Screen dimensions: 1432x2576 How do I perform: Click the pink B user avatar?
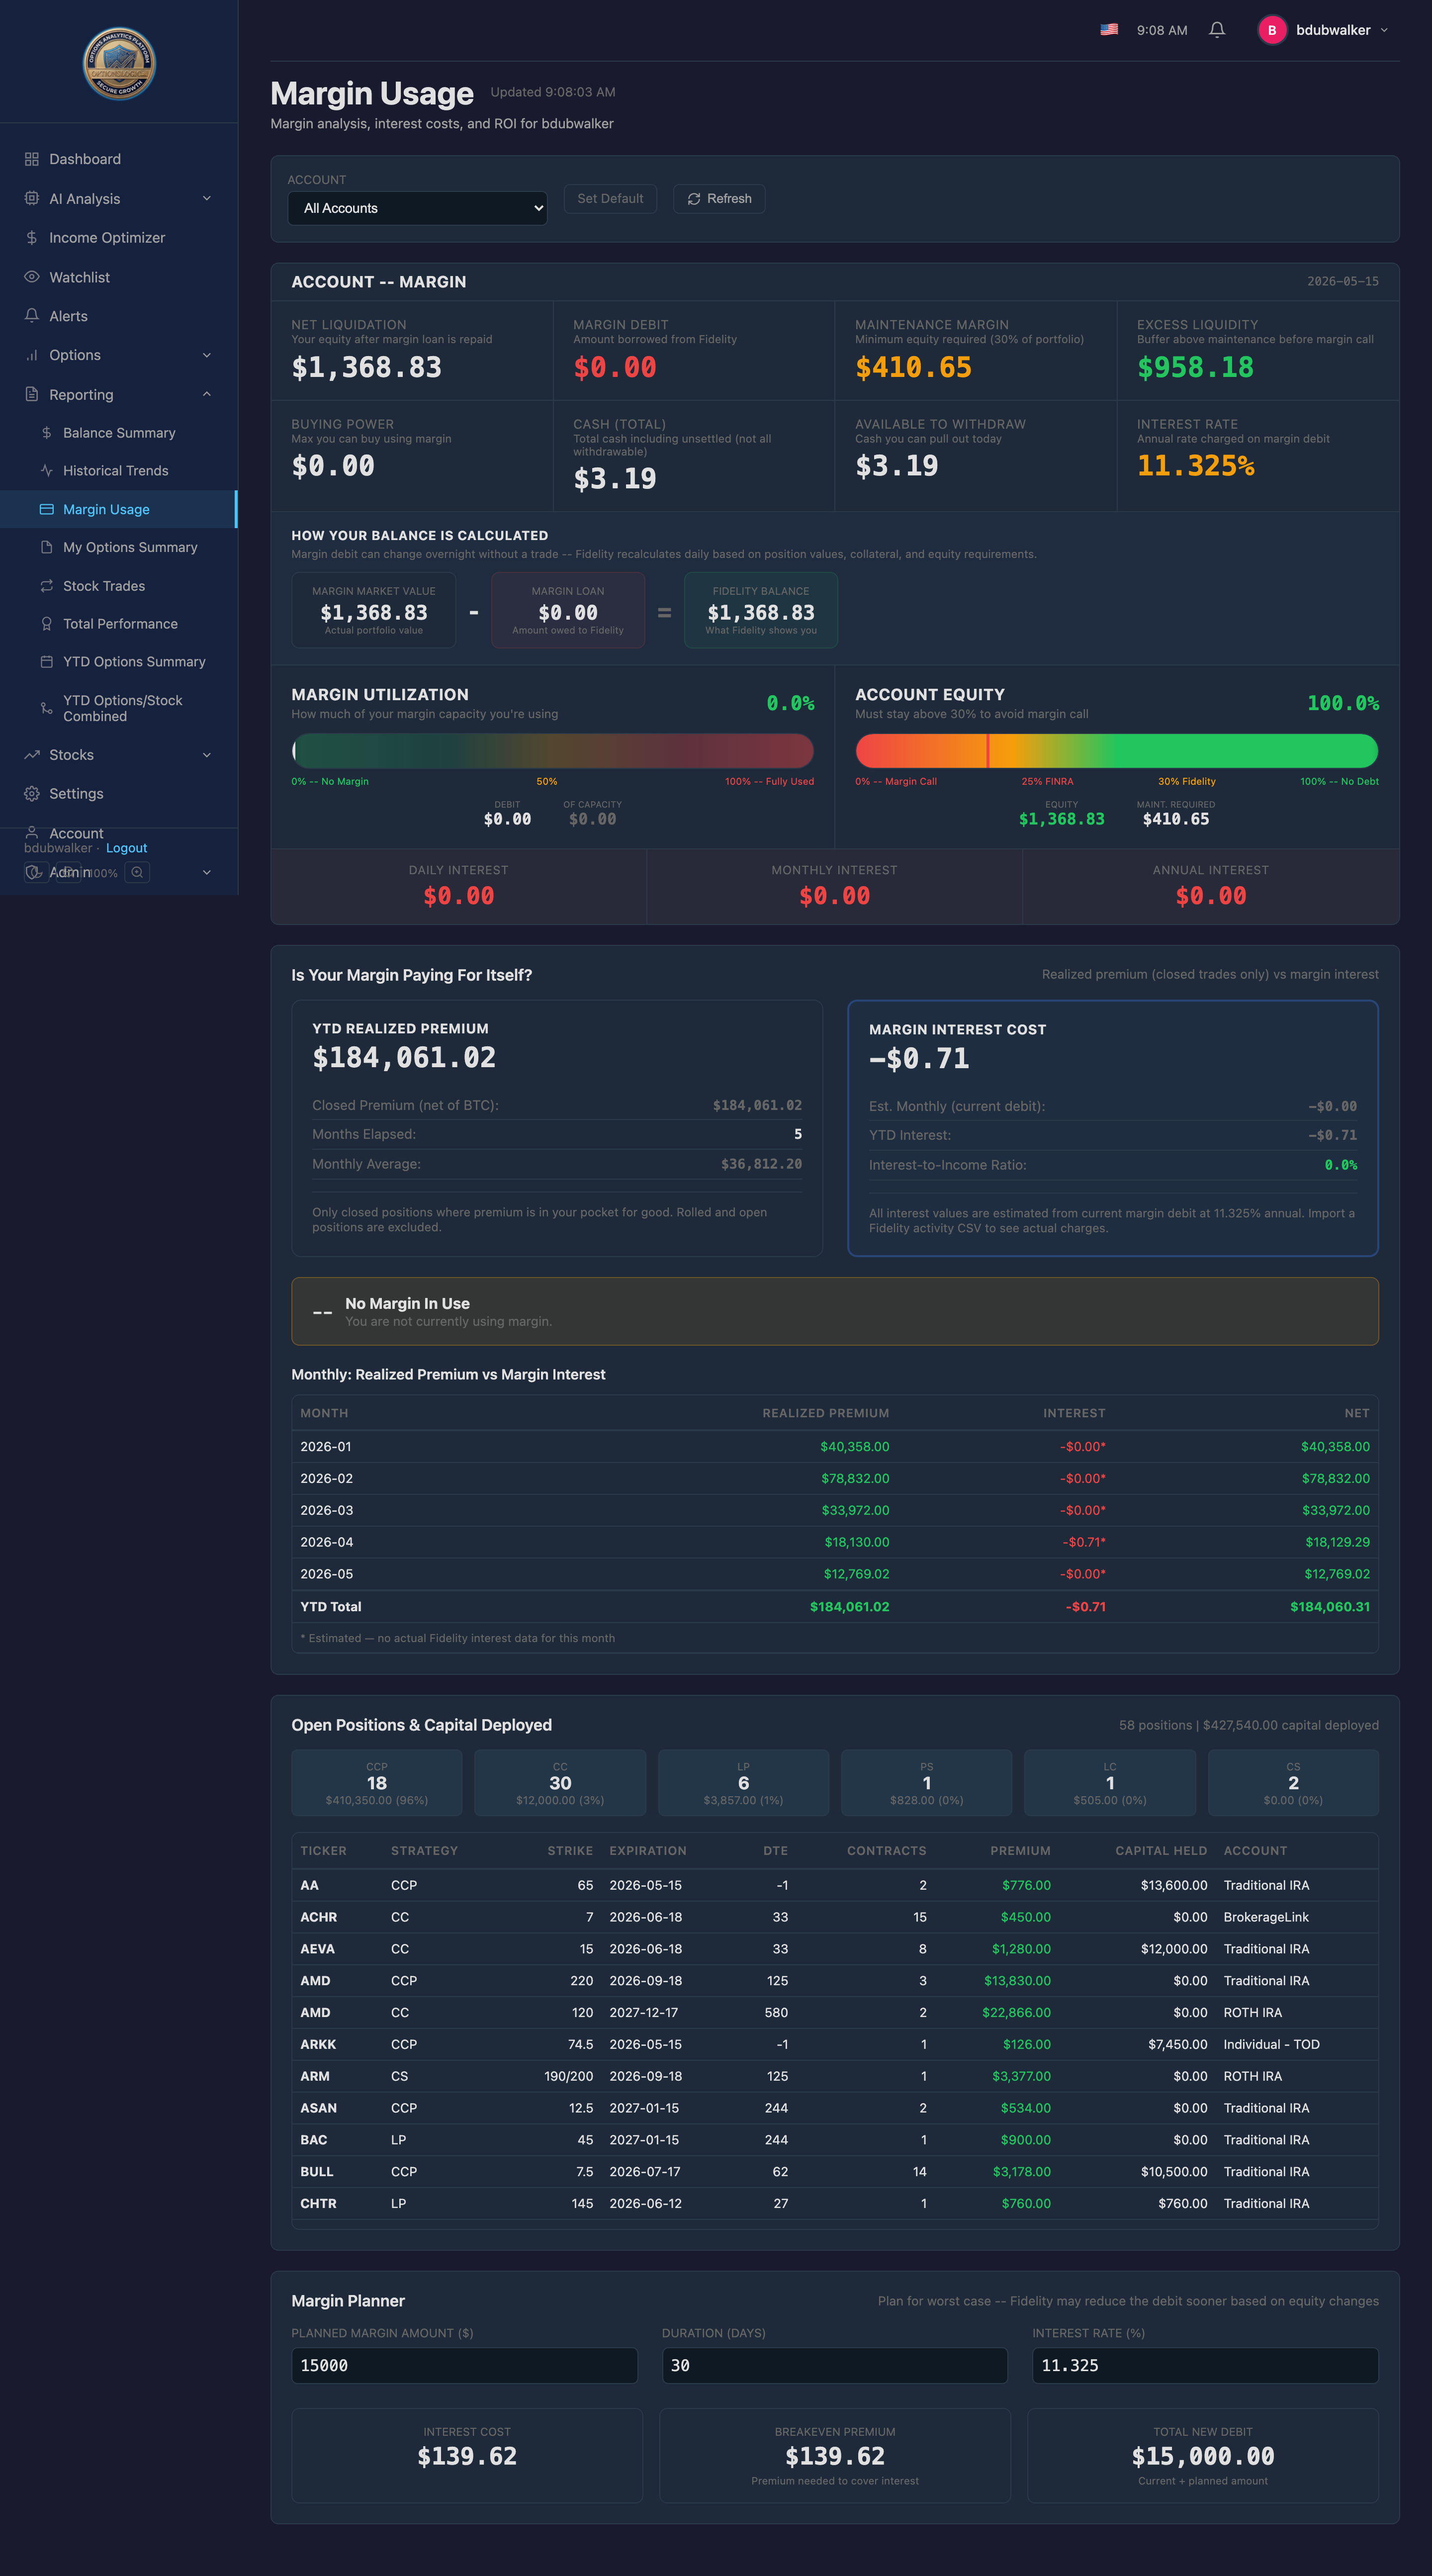[x=1272, y=30]
